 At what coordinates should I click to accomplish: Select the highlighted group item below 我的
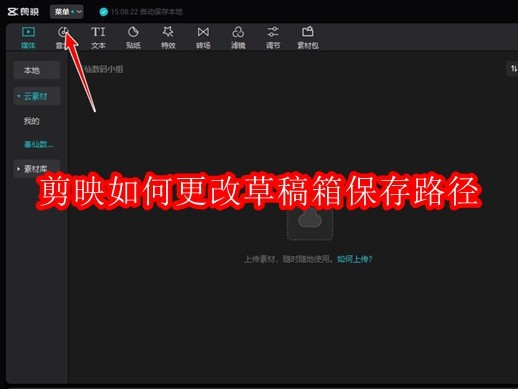(38, 144)
